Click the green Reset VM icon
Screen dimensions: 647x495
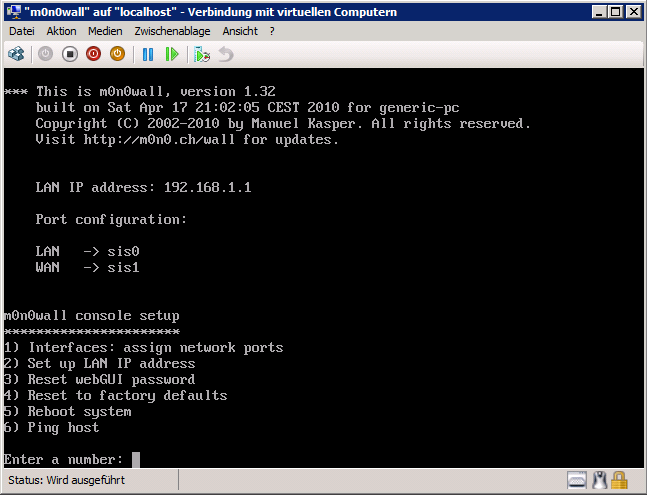(x=172, y=54)
